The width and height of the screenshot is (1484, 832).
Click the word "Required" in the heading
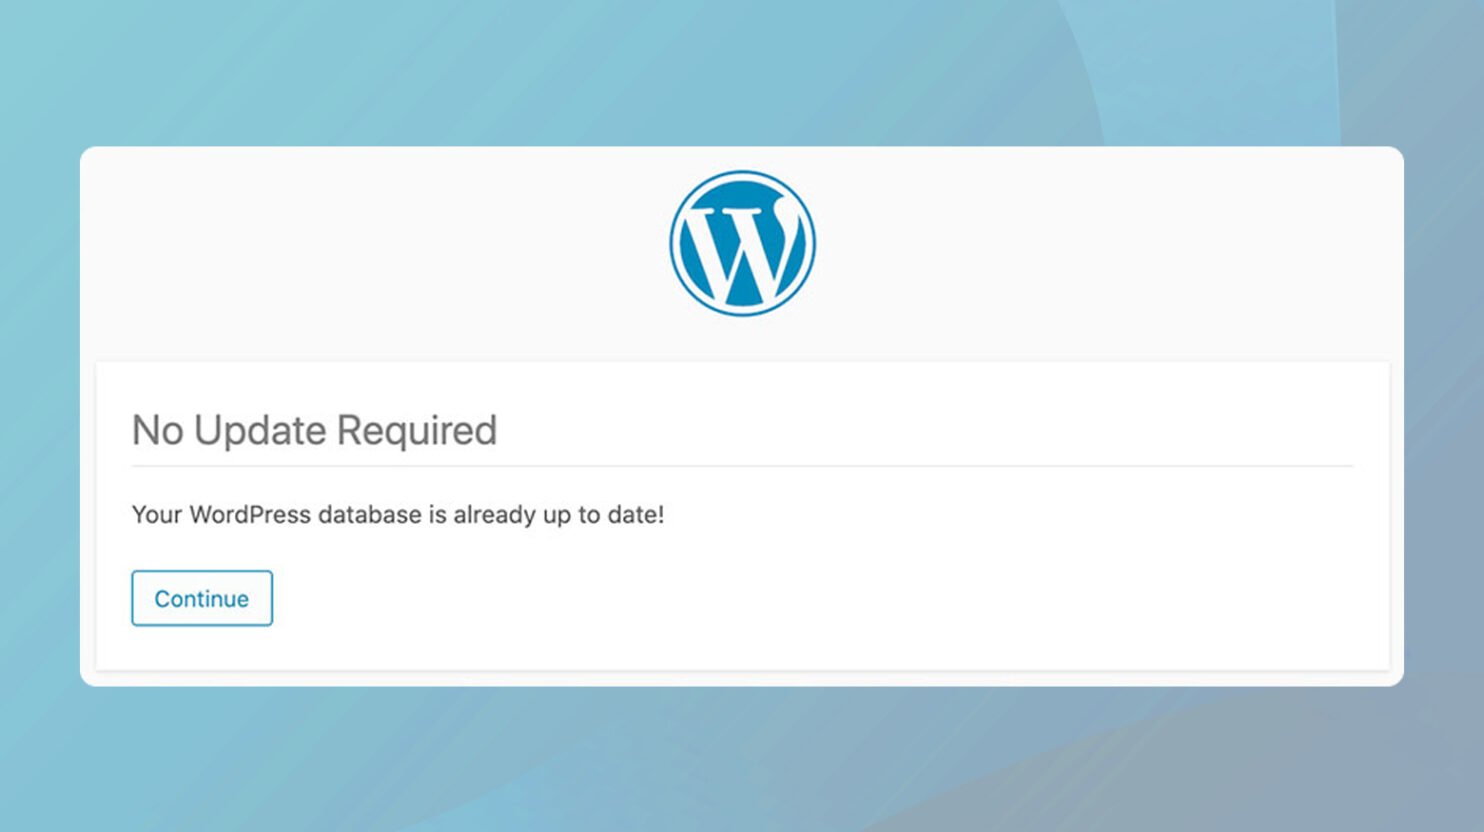pyautogui.click(x=416, y=430)
